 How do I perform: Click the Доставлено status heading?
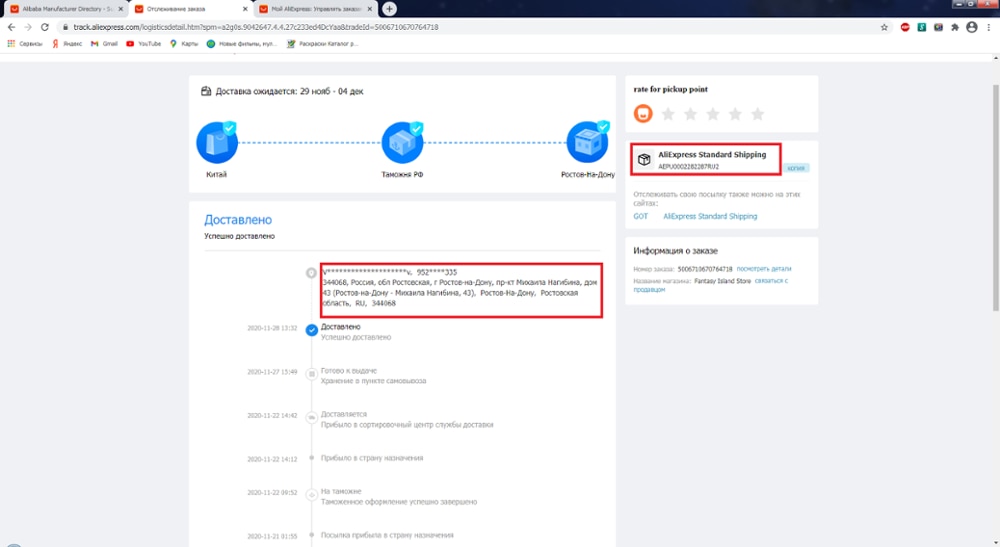238,220
